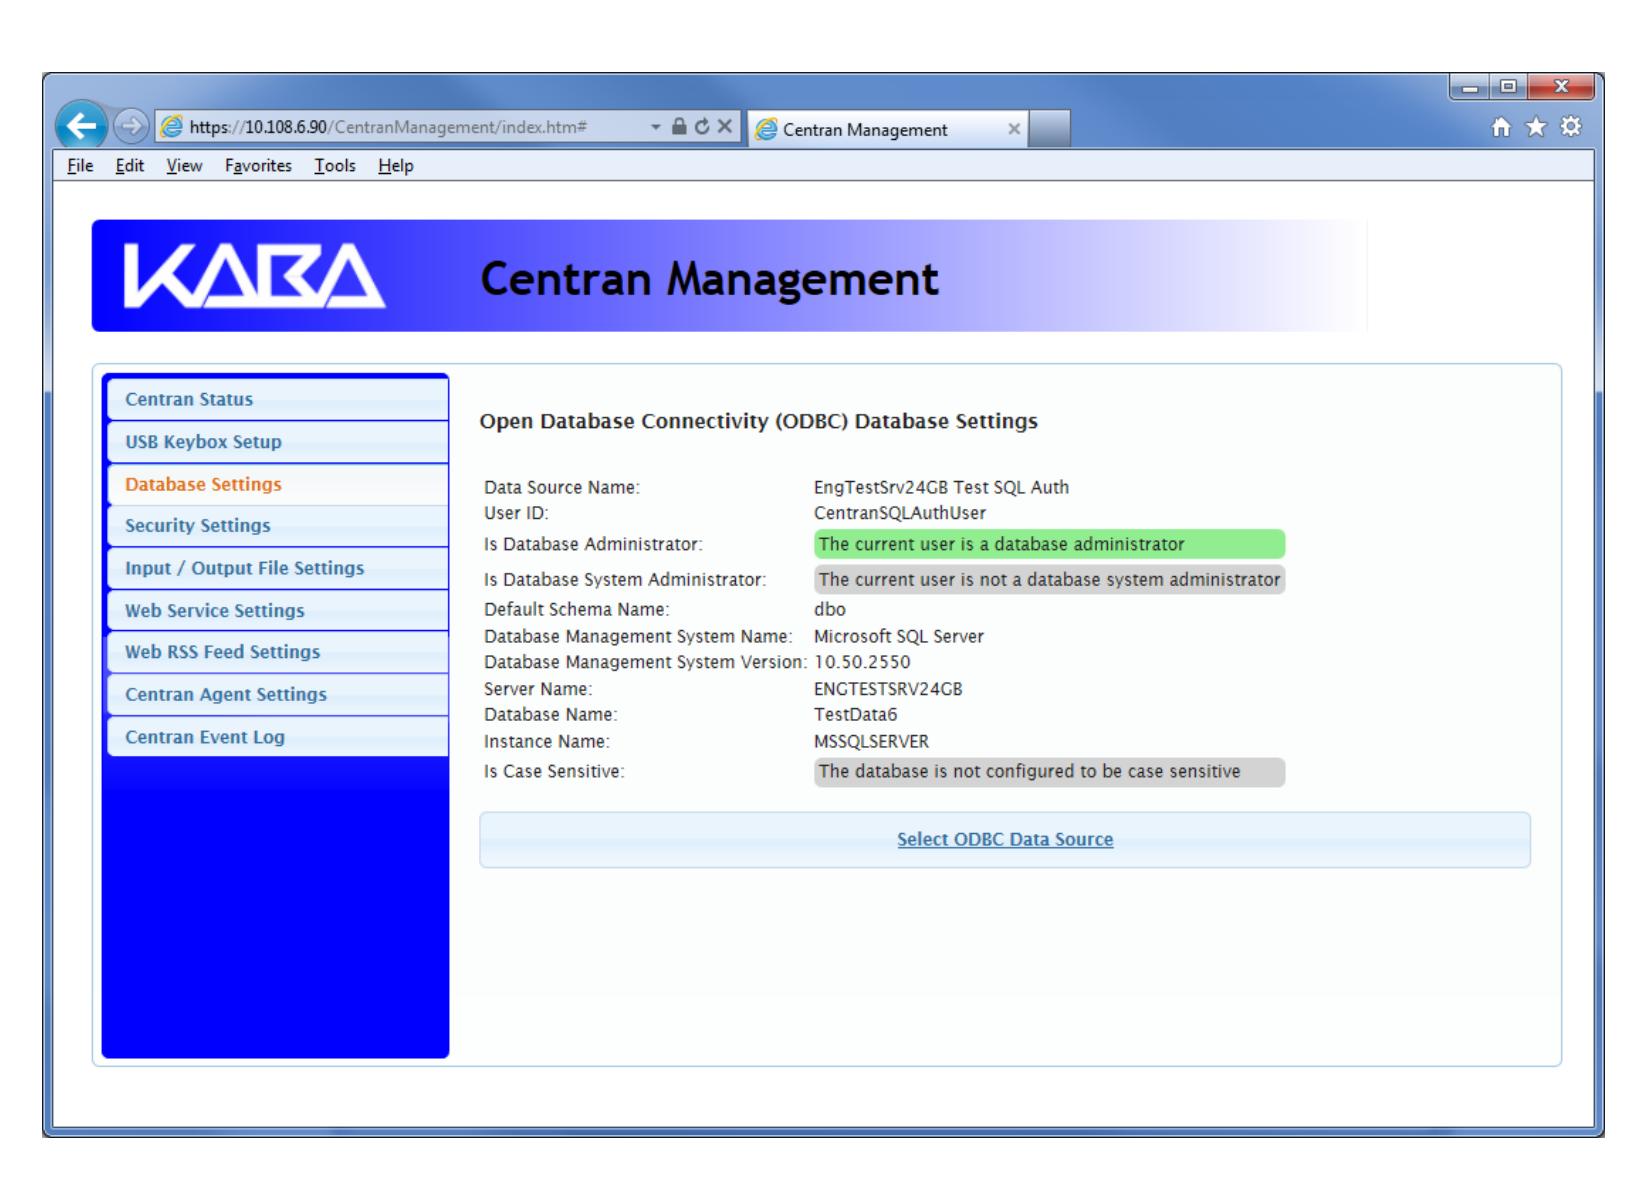The width and height of the screenshot is (1632, 1184).
Task: Open the address bar autocomplete dropdown arrow
Action: pos(655,128)
